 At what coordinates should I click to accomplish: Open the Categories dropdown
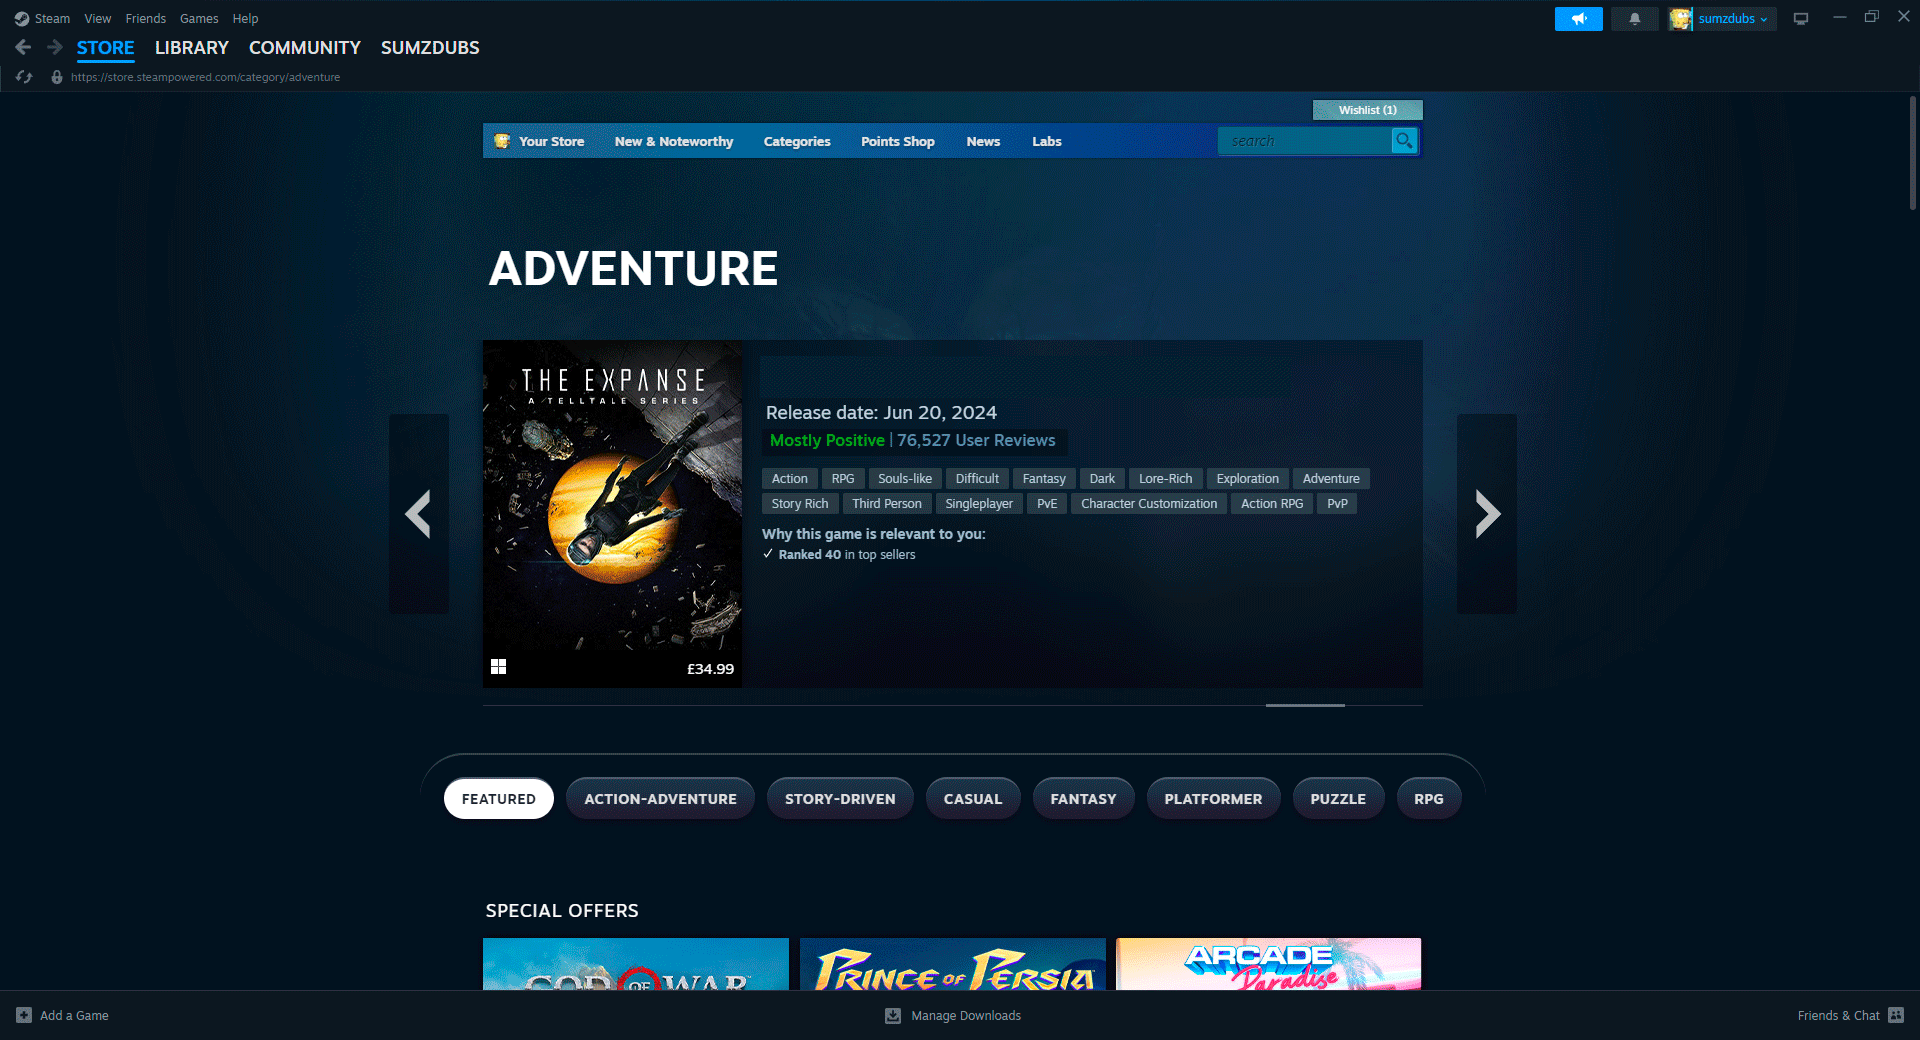[797, 141]
